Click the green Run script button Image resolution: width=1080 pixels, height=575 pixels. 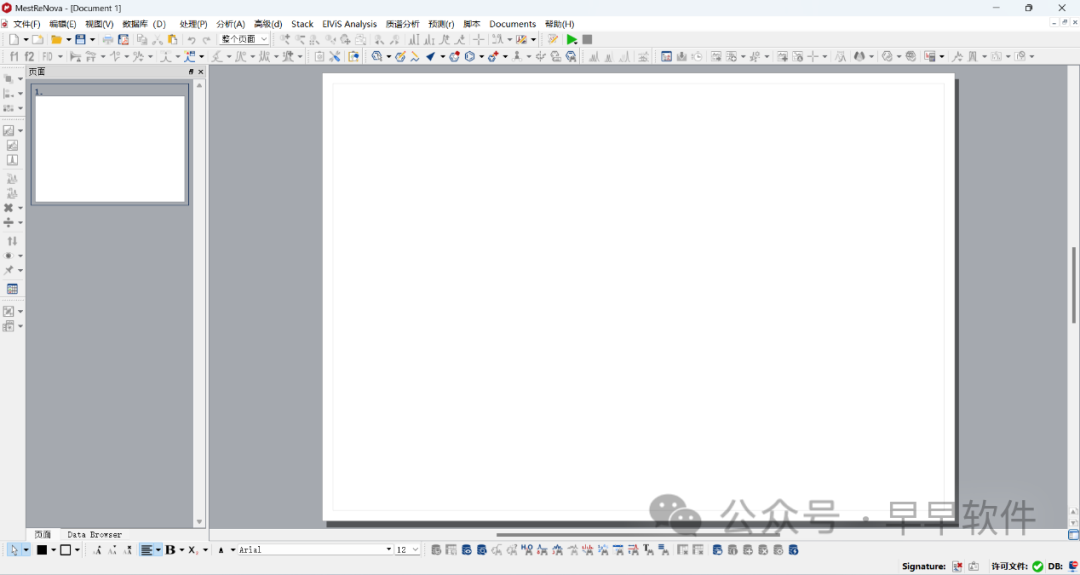pyautogui.click(x=572, y=40)
